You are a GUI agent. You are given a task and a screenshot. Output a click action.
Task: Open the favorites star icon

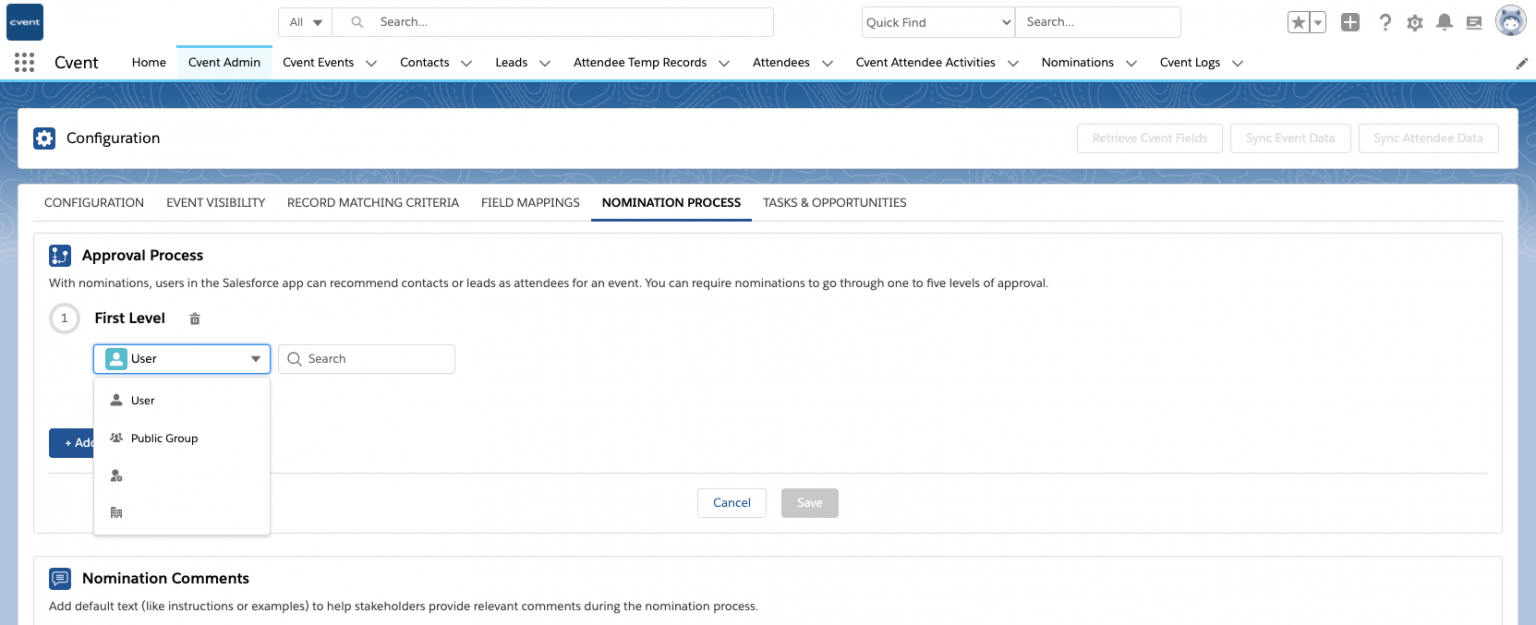pyautogui.click(x=1298, y=23)
